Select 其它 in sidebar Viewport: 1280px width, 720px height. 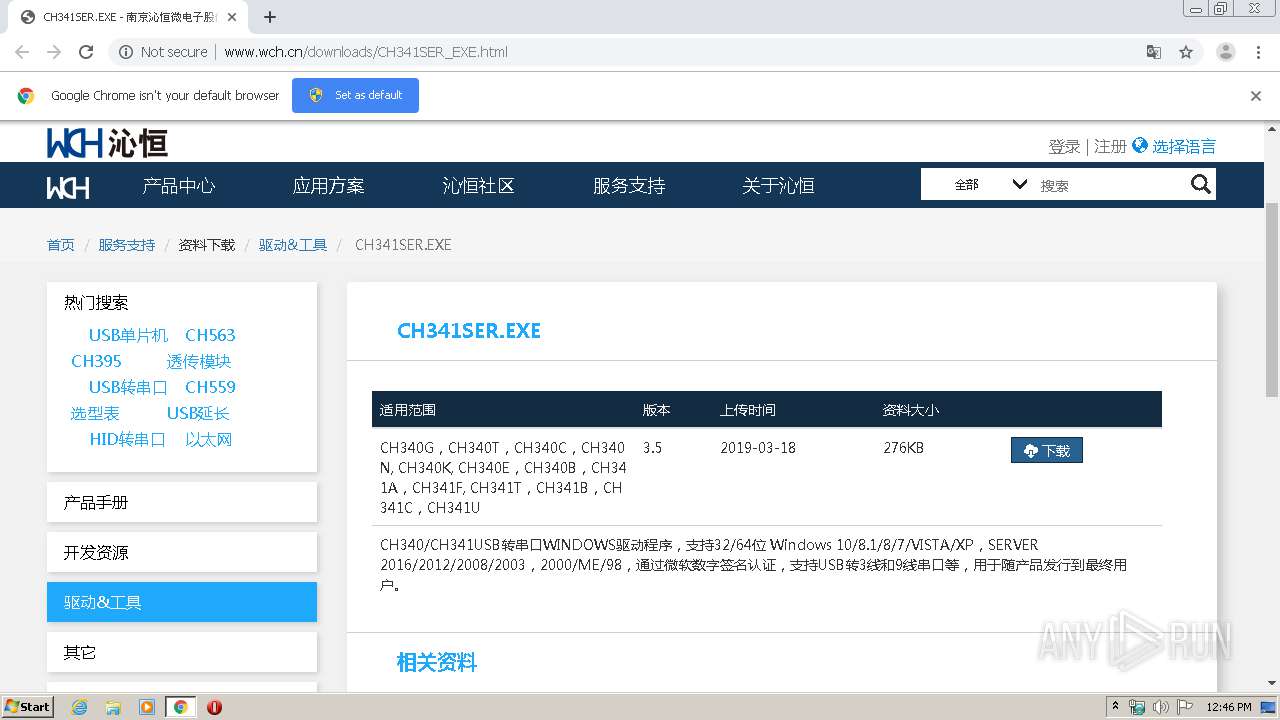182,652
